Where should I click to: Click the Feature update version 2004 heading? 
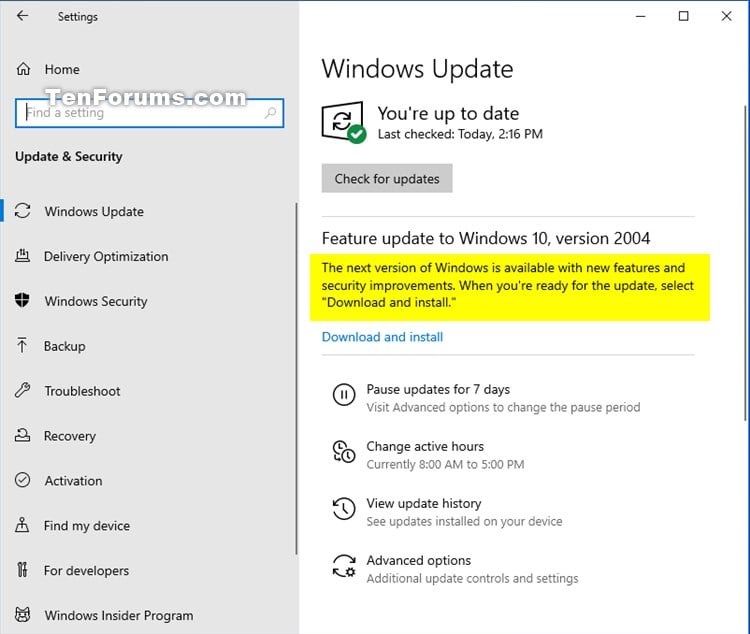point(486,238)
